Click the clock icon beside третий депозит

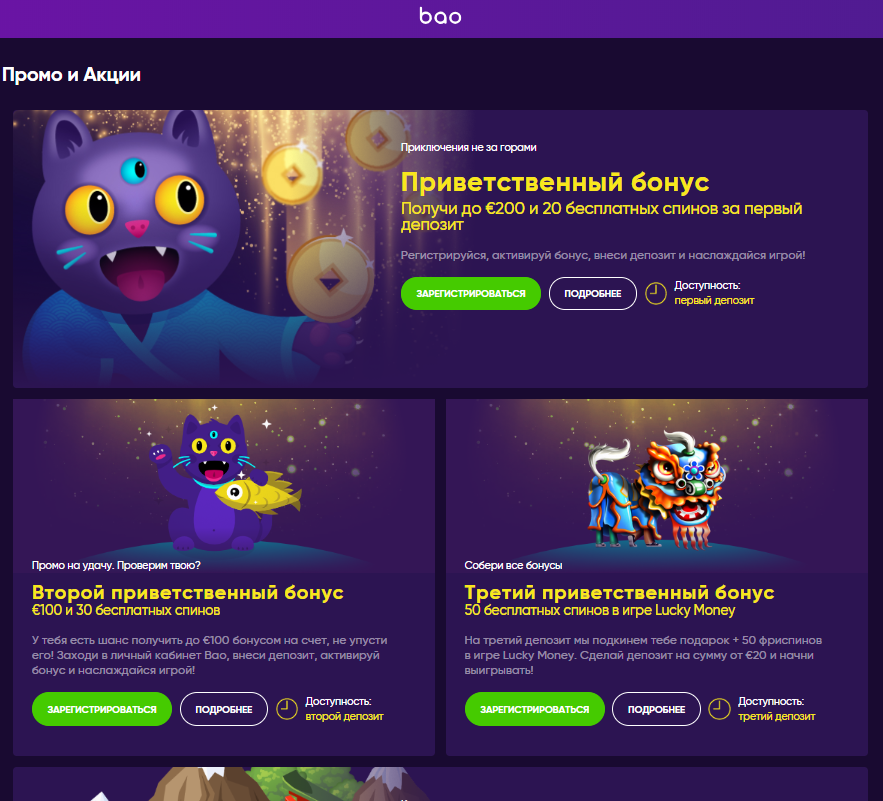pyautogui.click(x=719, y=709)
